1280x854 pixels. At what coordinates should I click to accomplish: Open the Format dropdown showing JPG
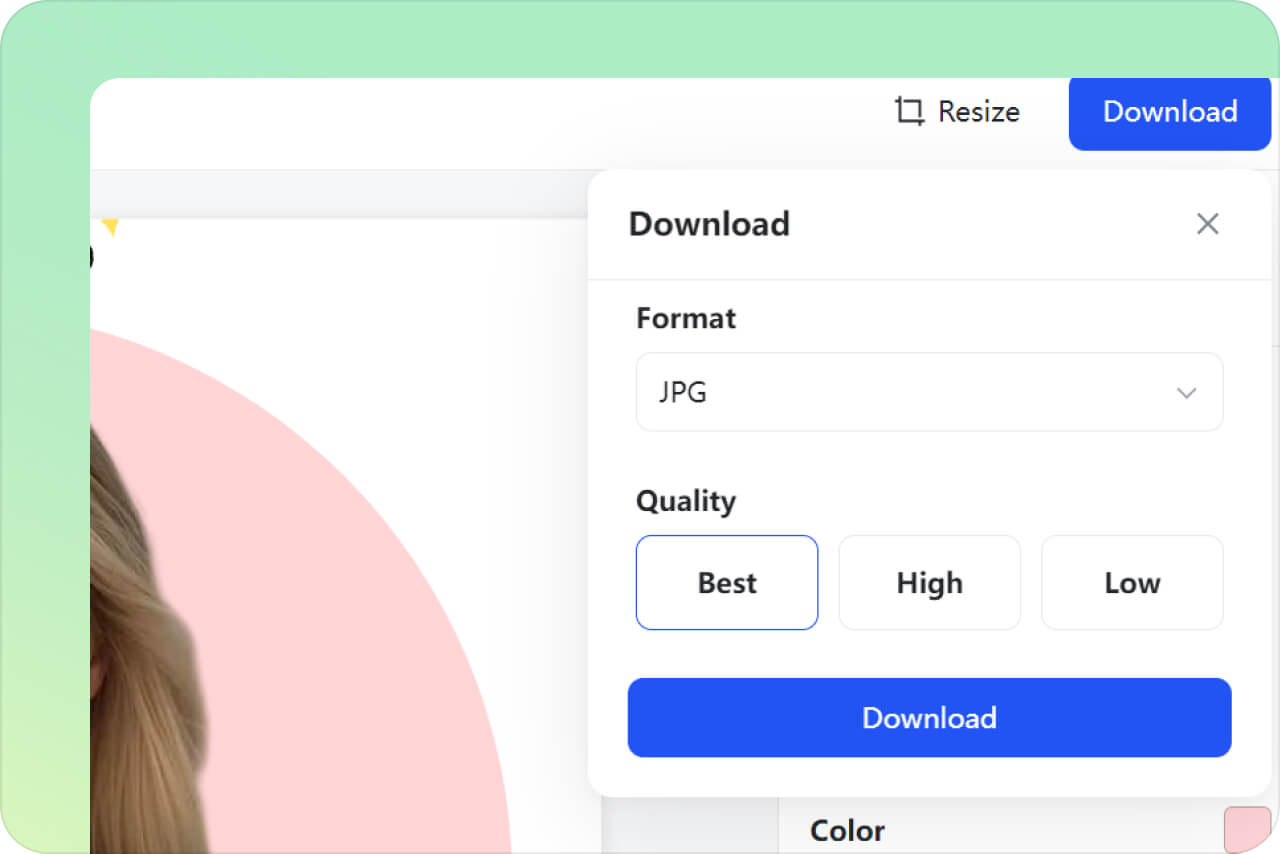[929, 392]
